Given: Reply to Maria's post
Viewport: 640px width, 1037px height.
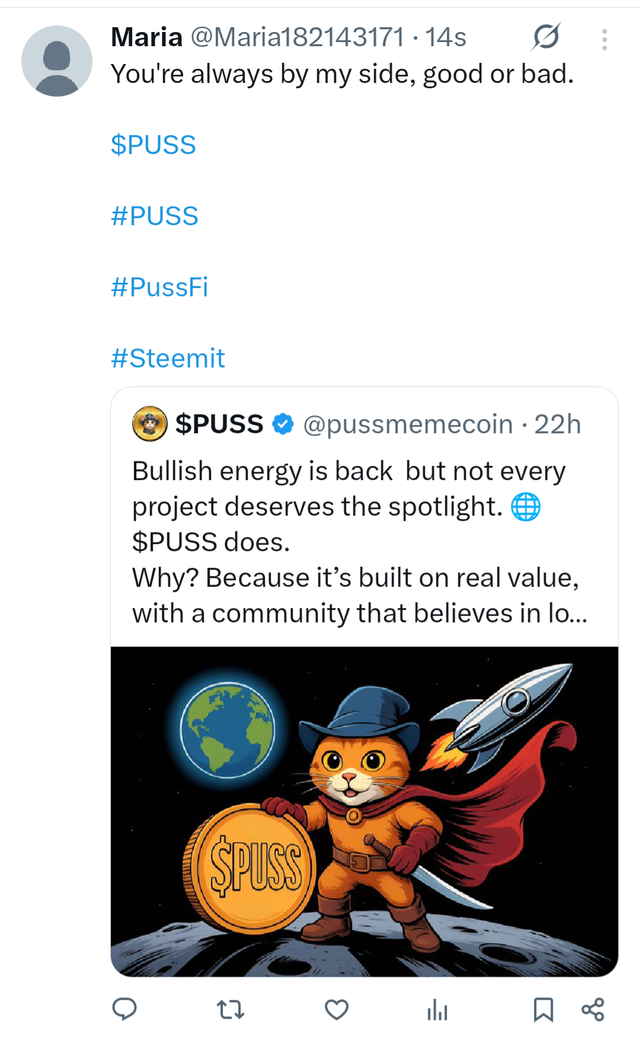Looking at the screenshot, I should [x=124, y=1009].
